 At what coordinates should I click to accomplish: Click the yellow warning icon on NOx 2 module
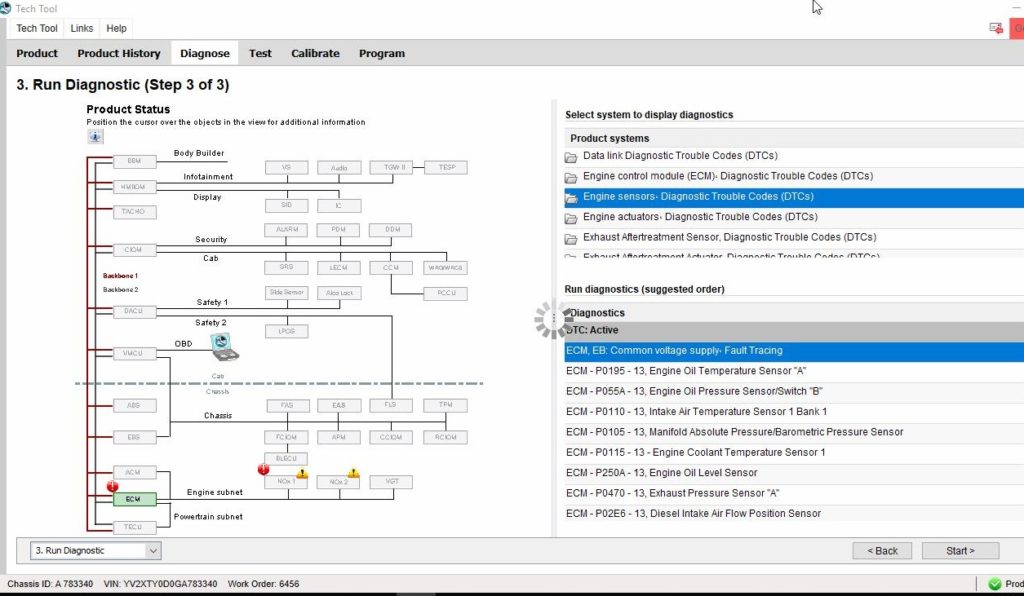[353, 472]
